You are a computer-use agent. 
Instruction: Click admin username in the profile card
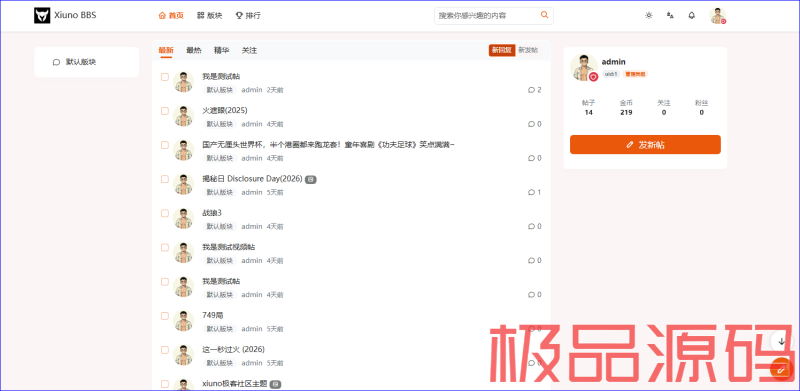click(x=614, y=62)
